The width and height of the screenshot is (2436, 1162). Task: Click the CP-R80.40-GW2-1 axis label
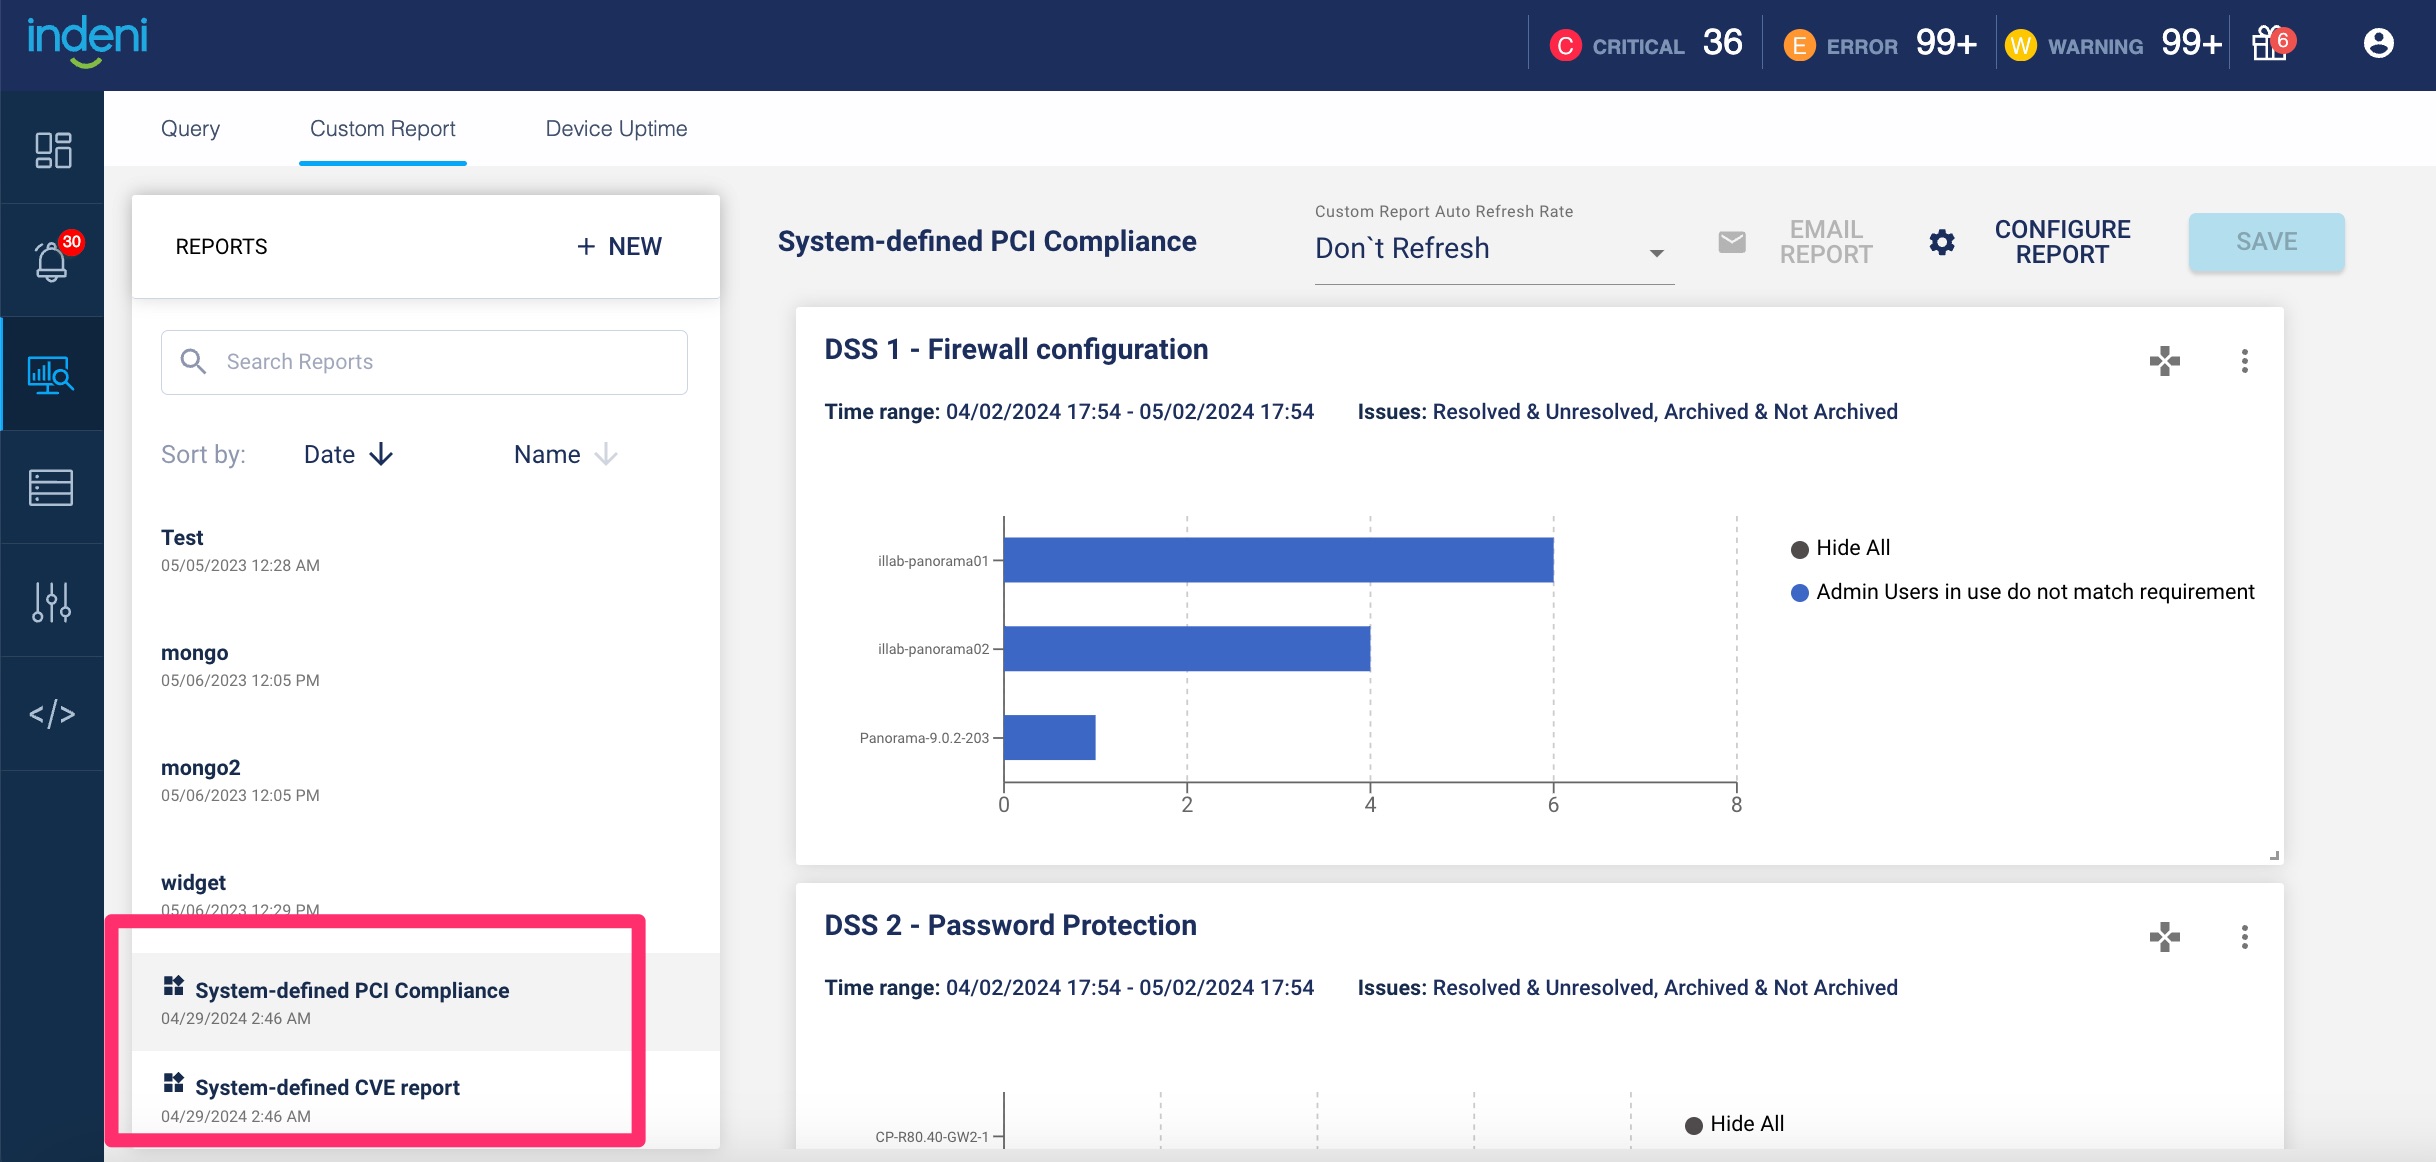(931, 1137)
